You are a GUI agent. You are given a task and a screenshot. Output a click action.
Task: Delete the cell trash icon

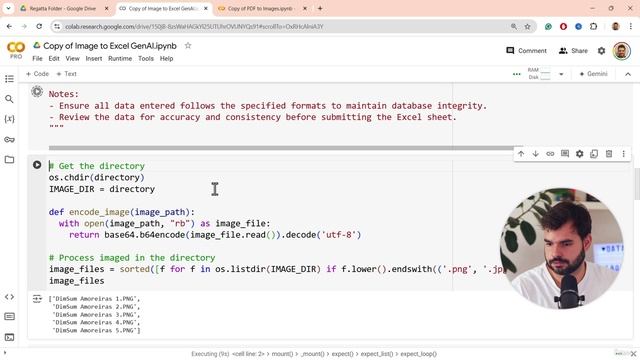point(609,154)
